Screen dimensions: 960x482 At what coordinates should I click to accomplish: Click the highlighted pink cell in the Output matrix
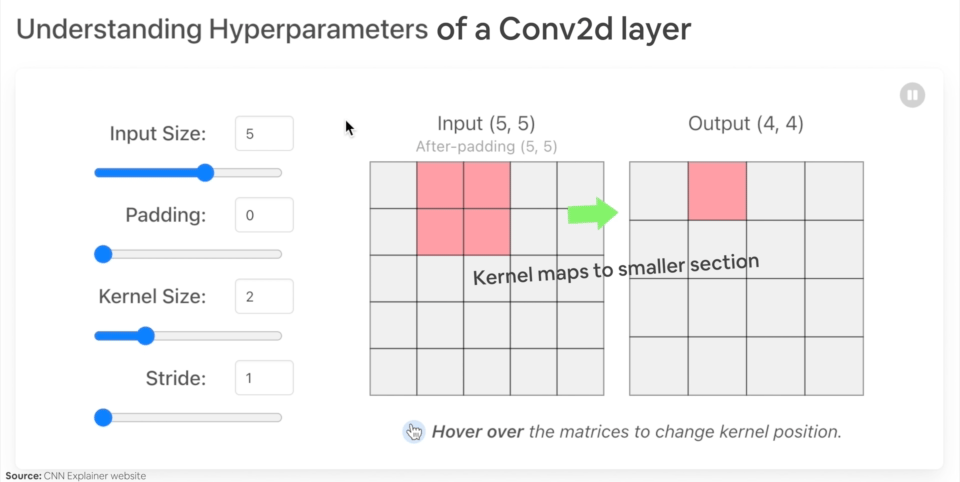pos(717,191)
